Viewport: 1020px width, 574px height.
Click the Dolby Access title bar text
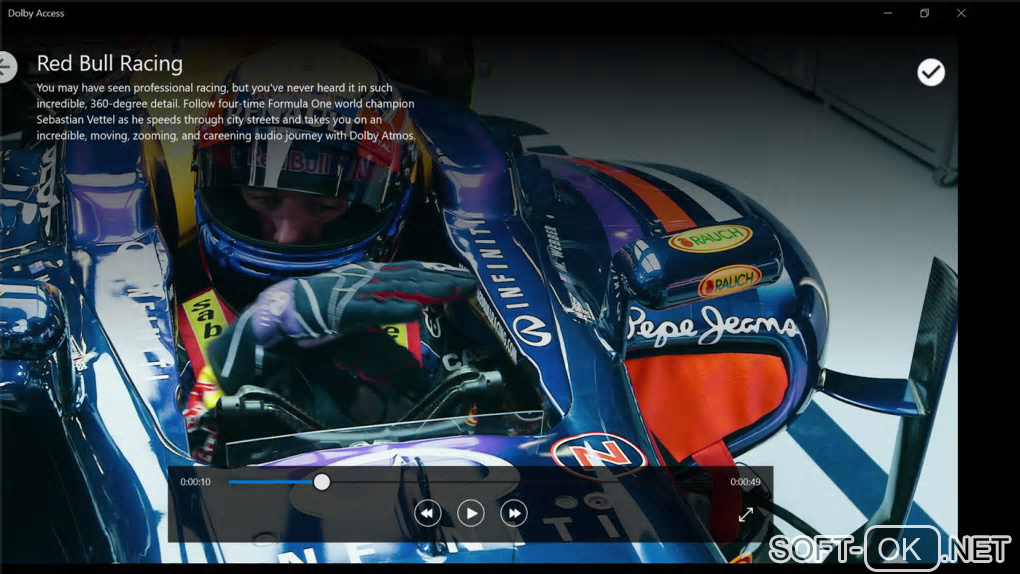[36, 13]
